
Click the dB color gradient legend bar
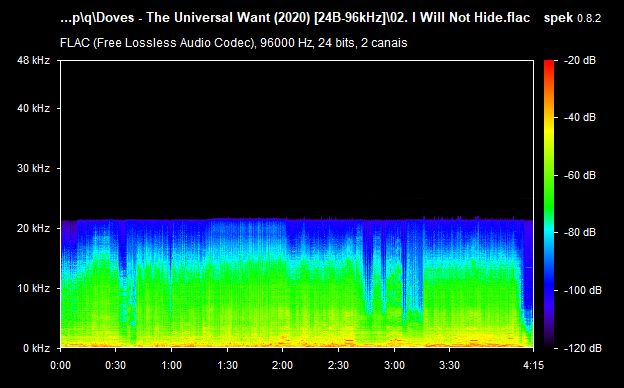pos(549,204)
